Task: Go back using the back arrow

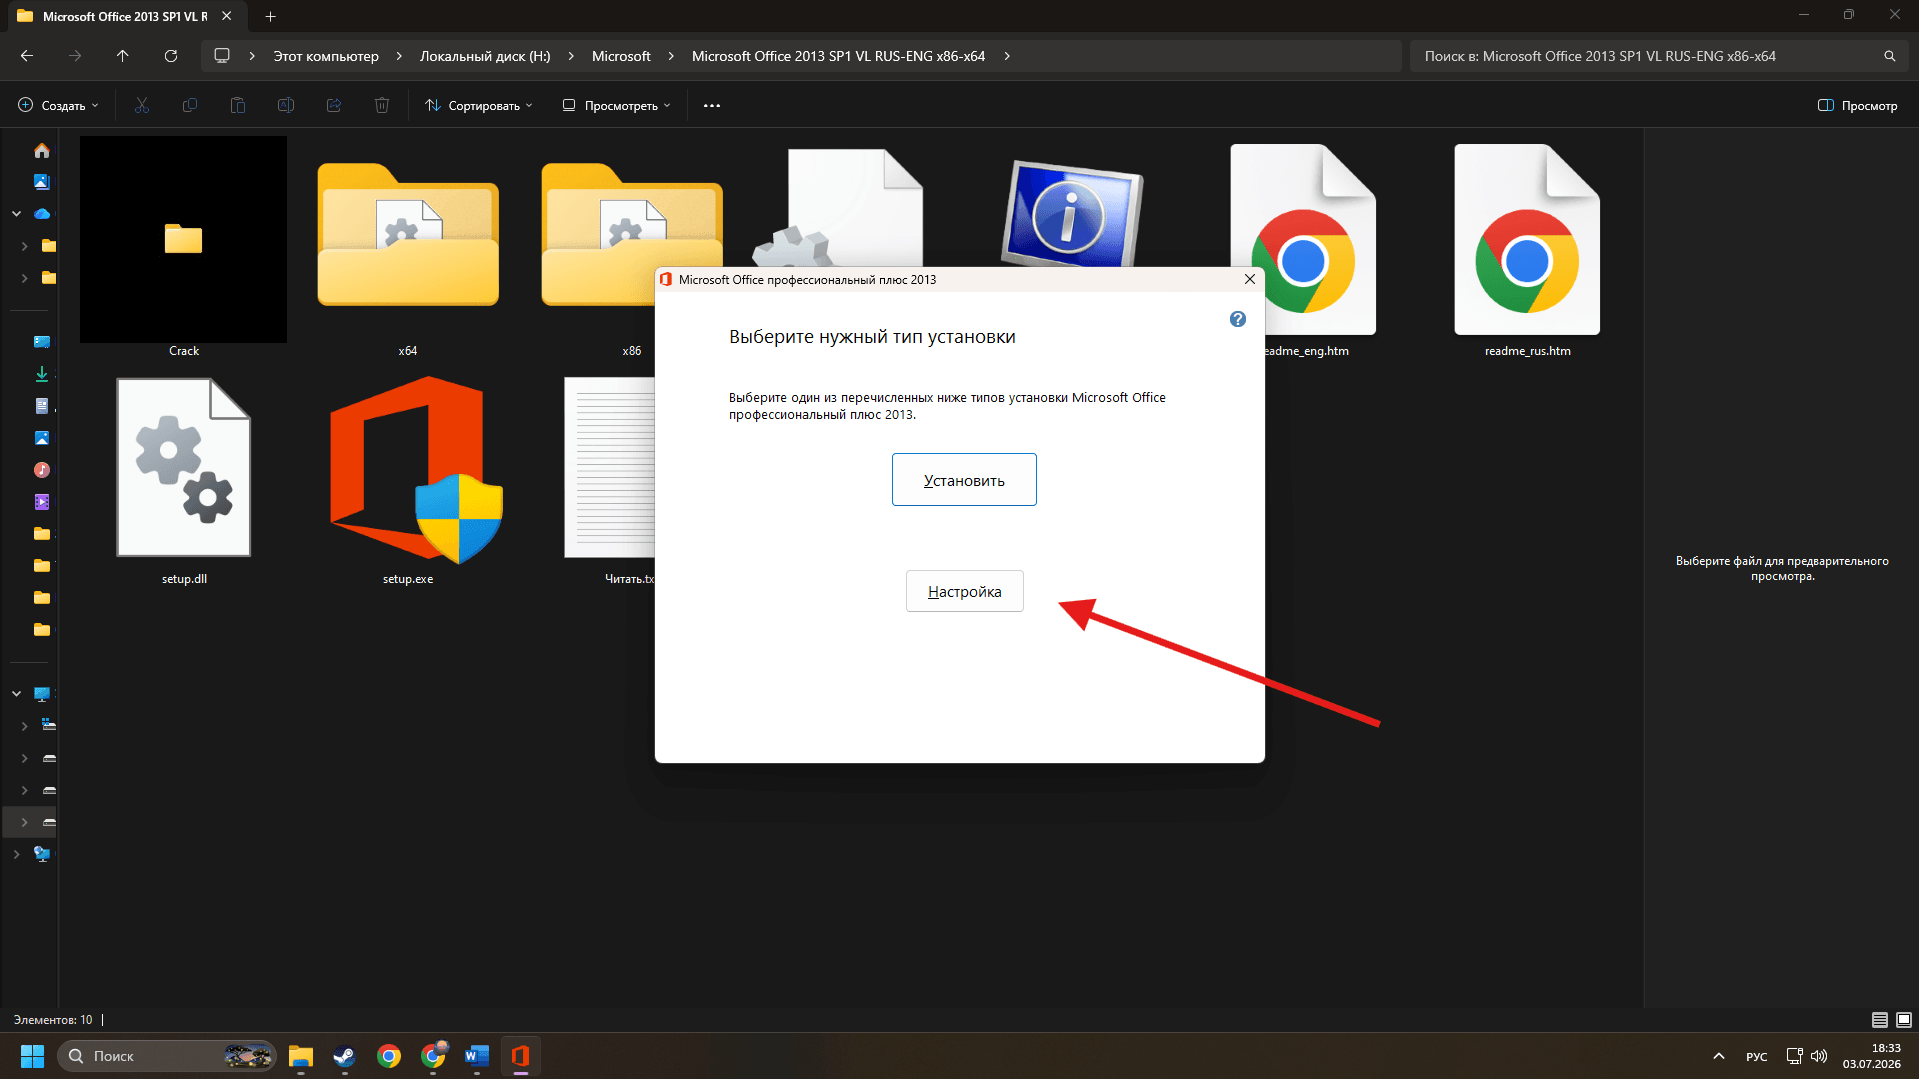Action: (27, 56)
